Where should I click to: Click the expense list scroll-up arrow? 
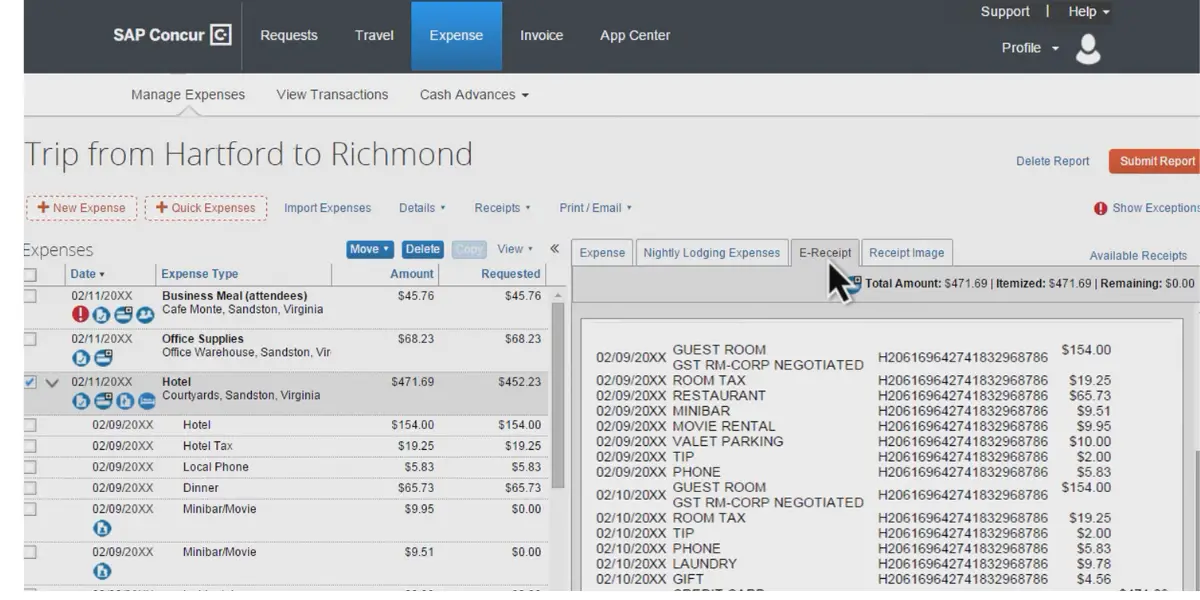point(559,294)
